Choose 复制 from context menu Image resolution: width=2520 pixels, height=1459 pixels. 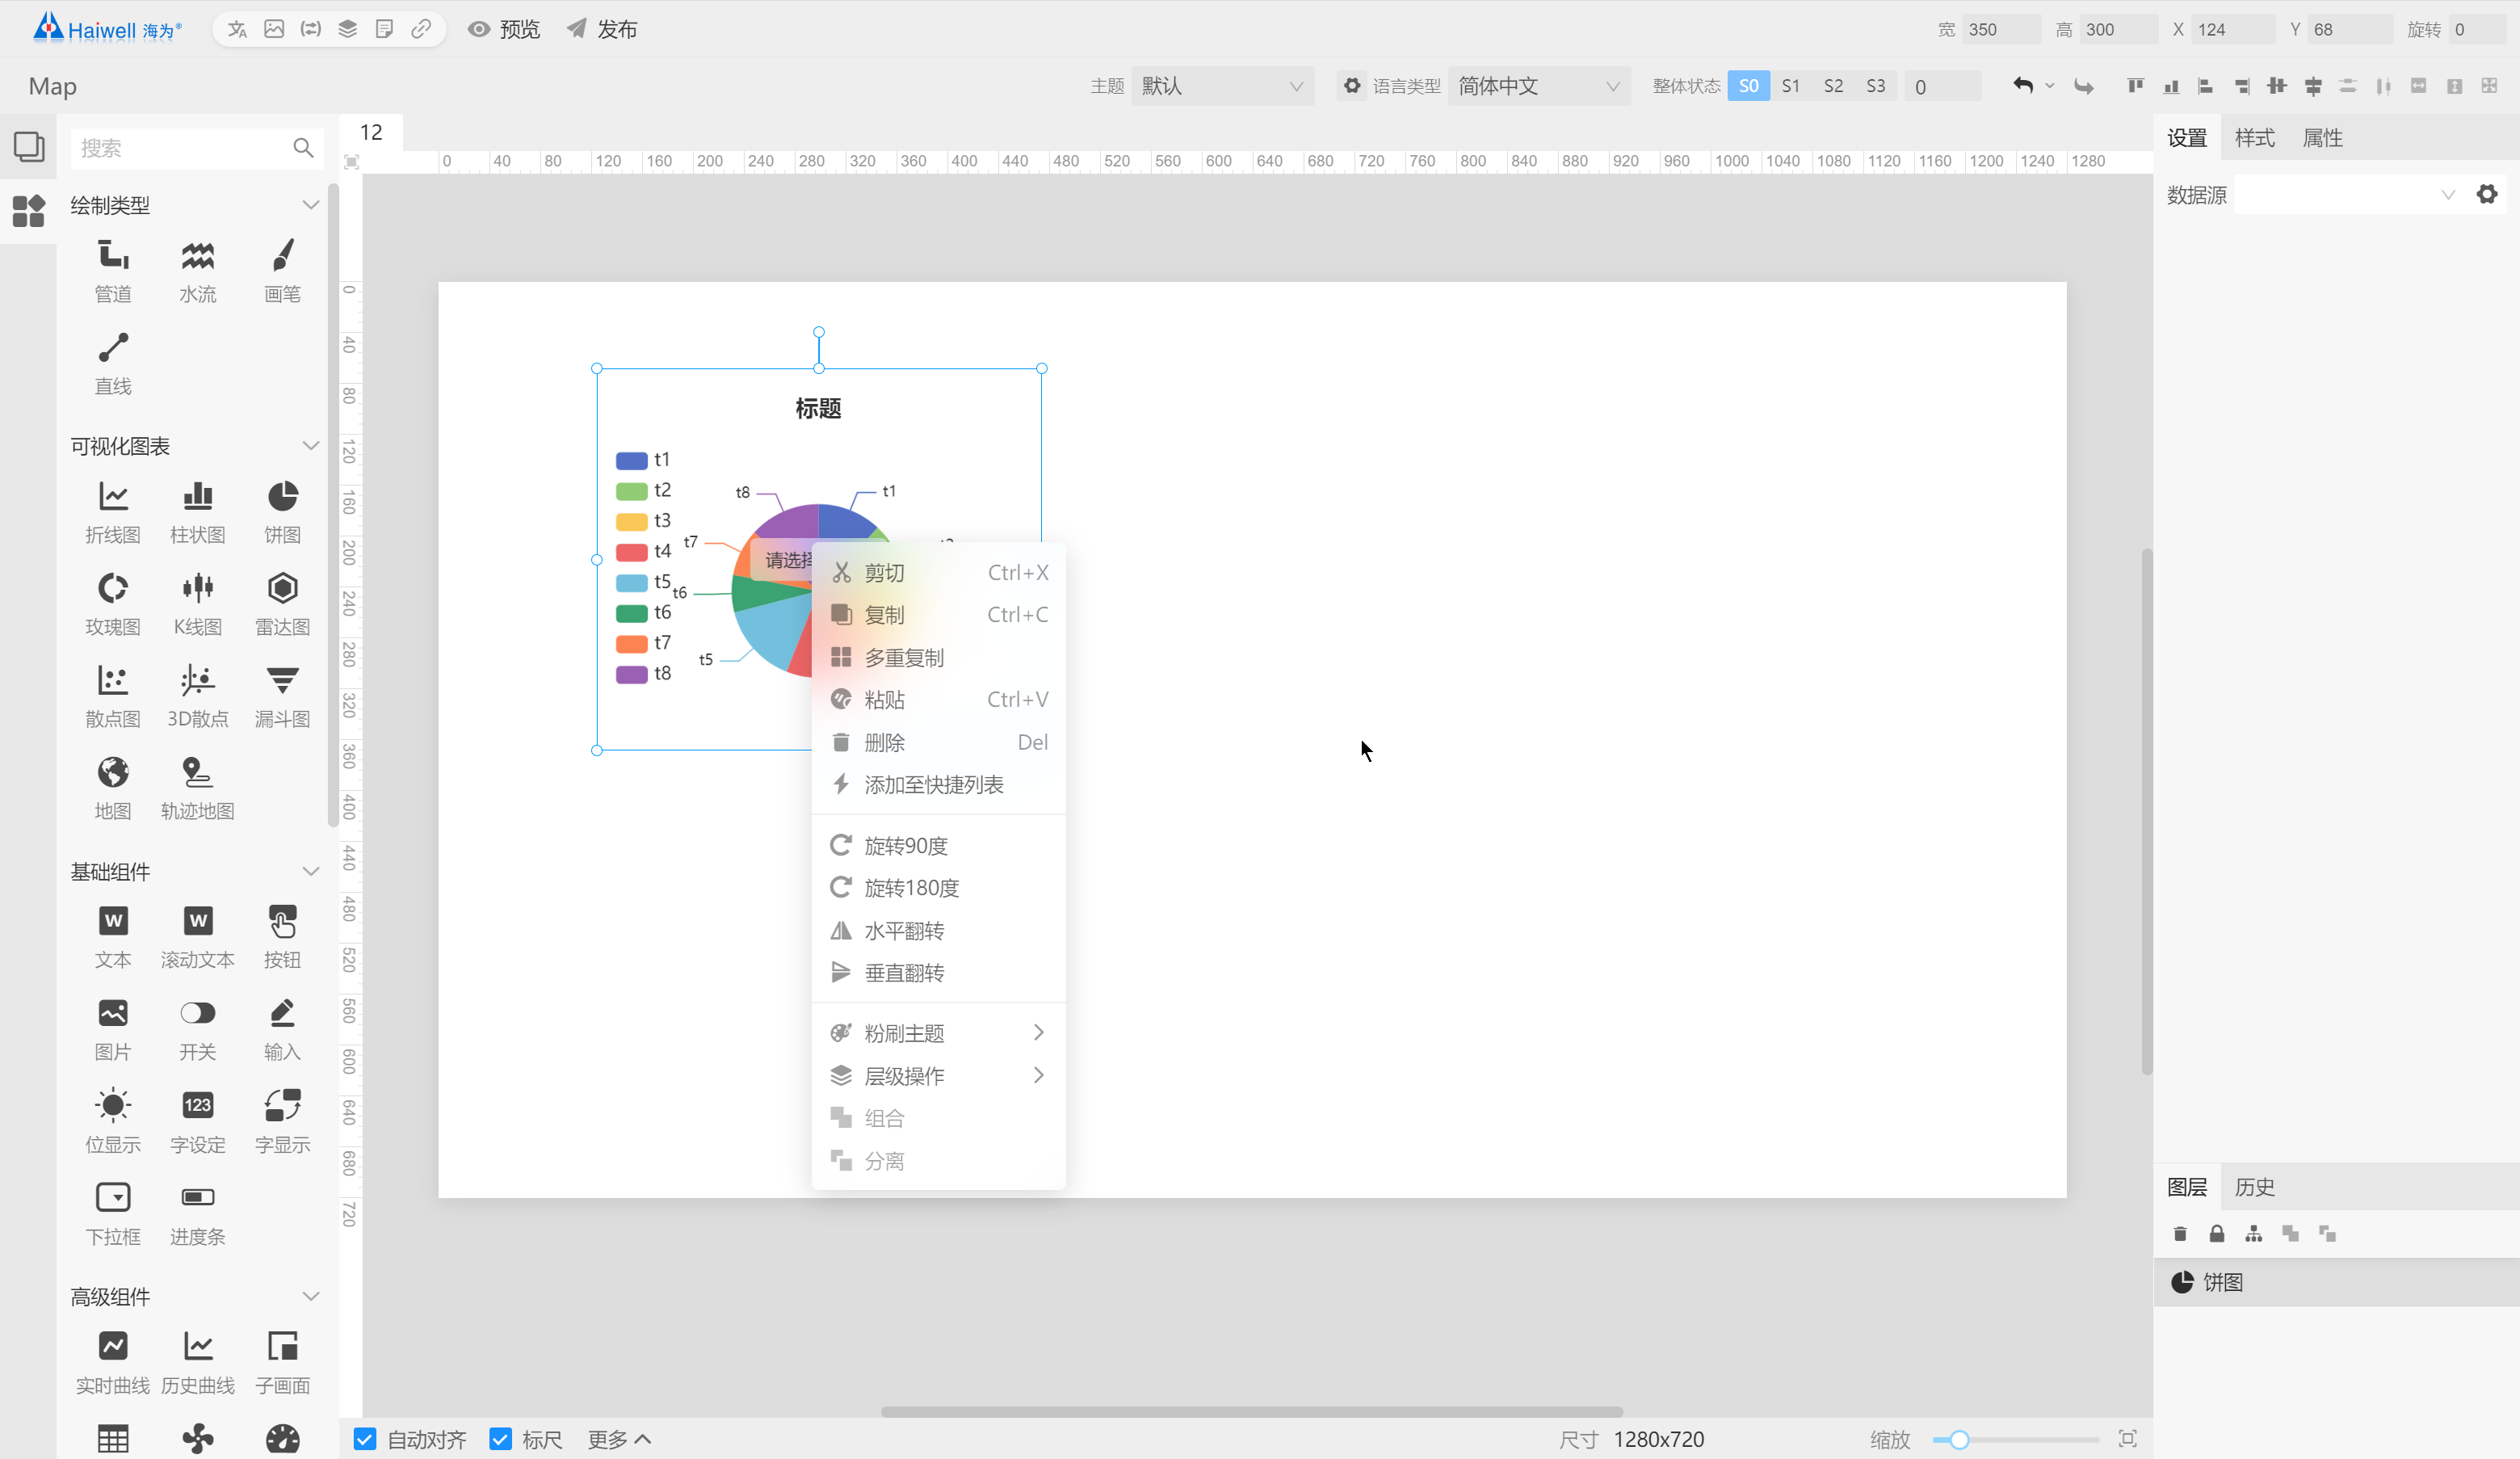pyautogui.click(x=938, y=614)
